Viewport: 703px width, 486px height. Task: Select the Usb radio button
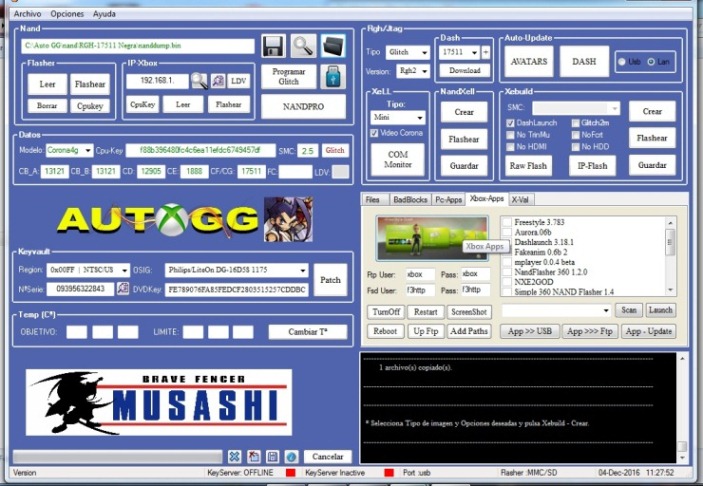[622, 62]
